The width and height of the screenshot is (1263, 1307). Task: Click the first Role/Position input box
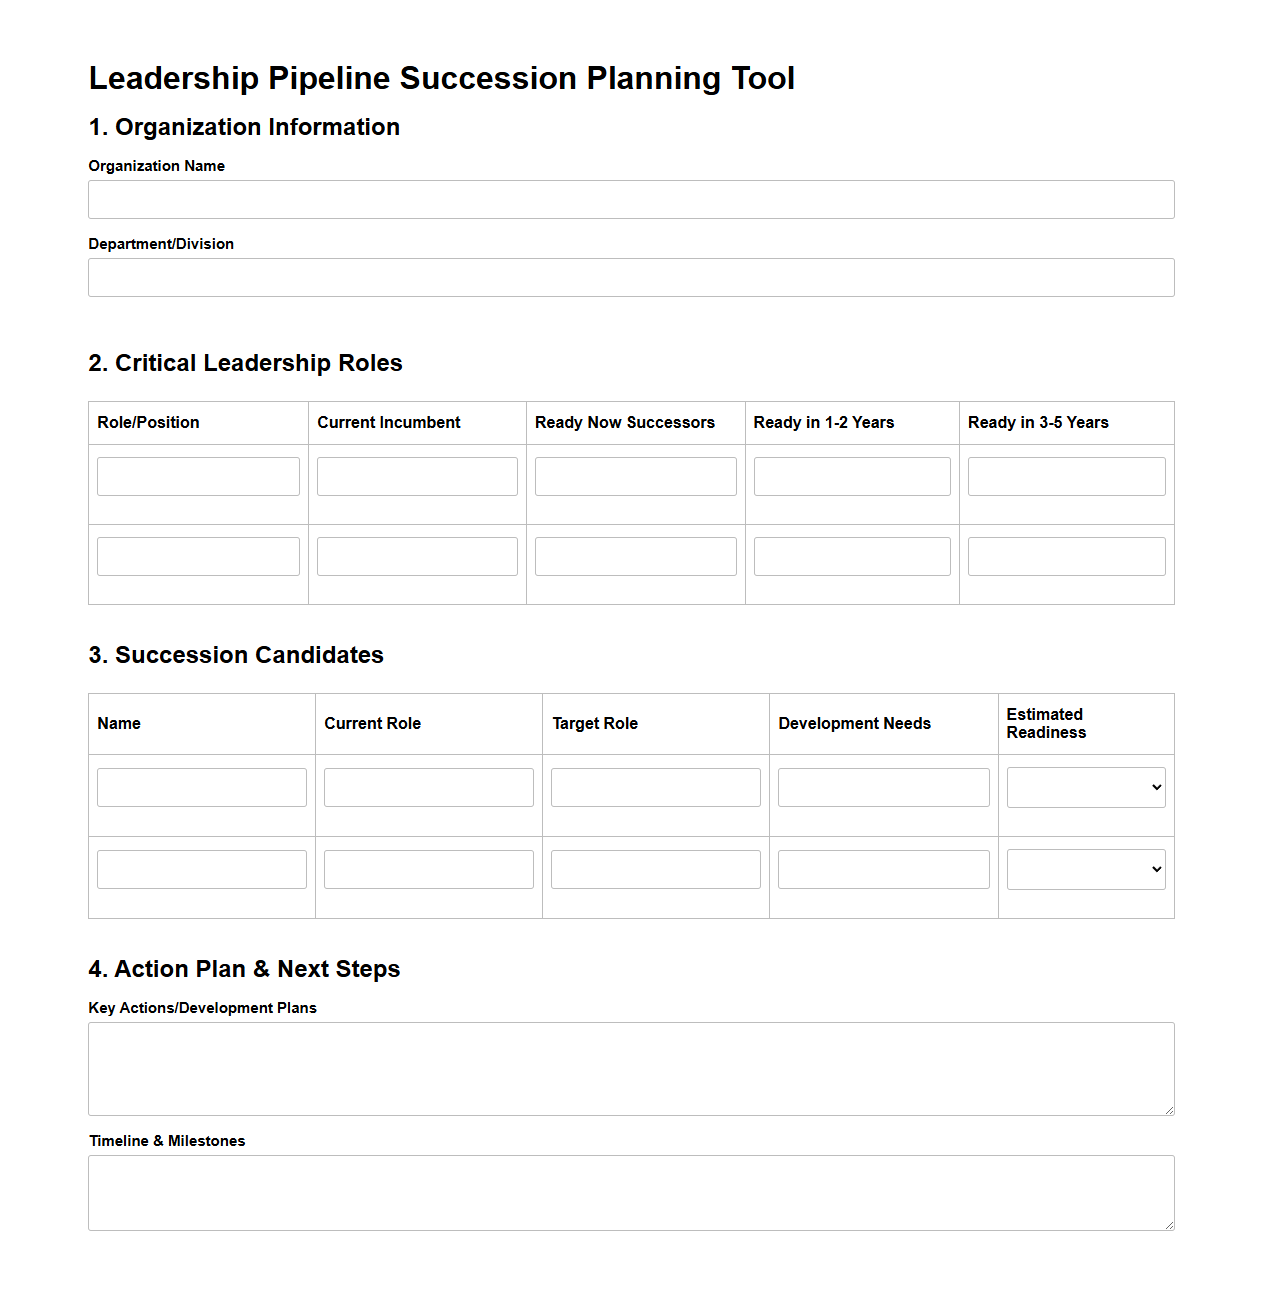(x=198, y=476)
